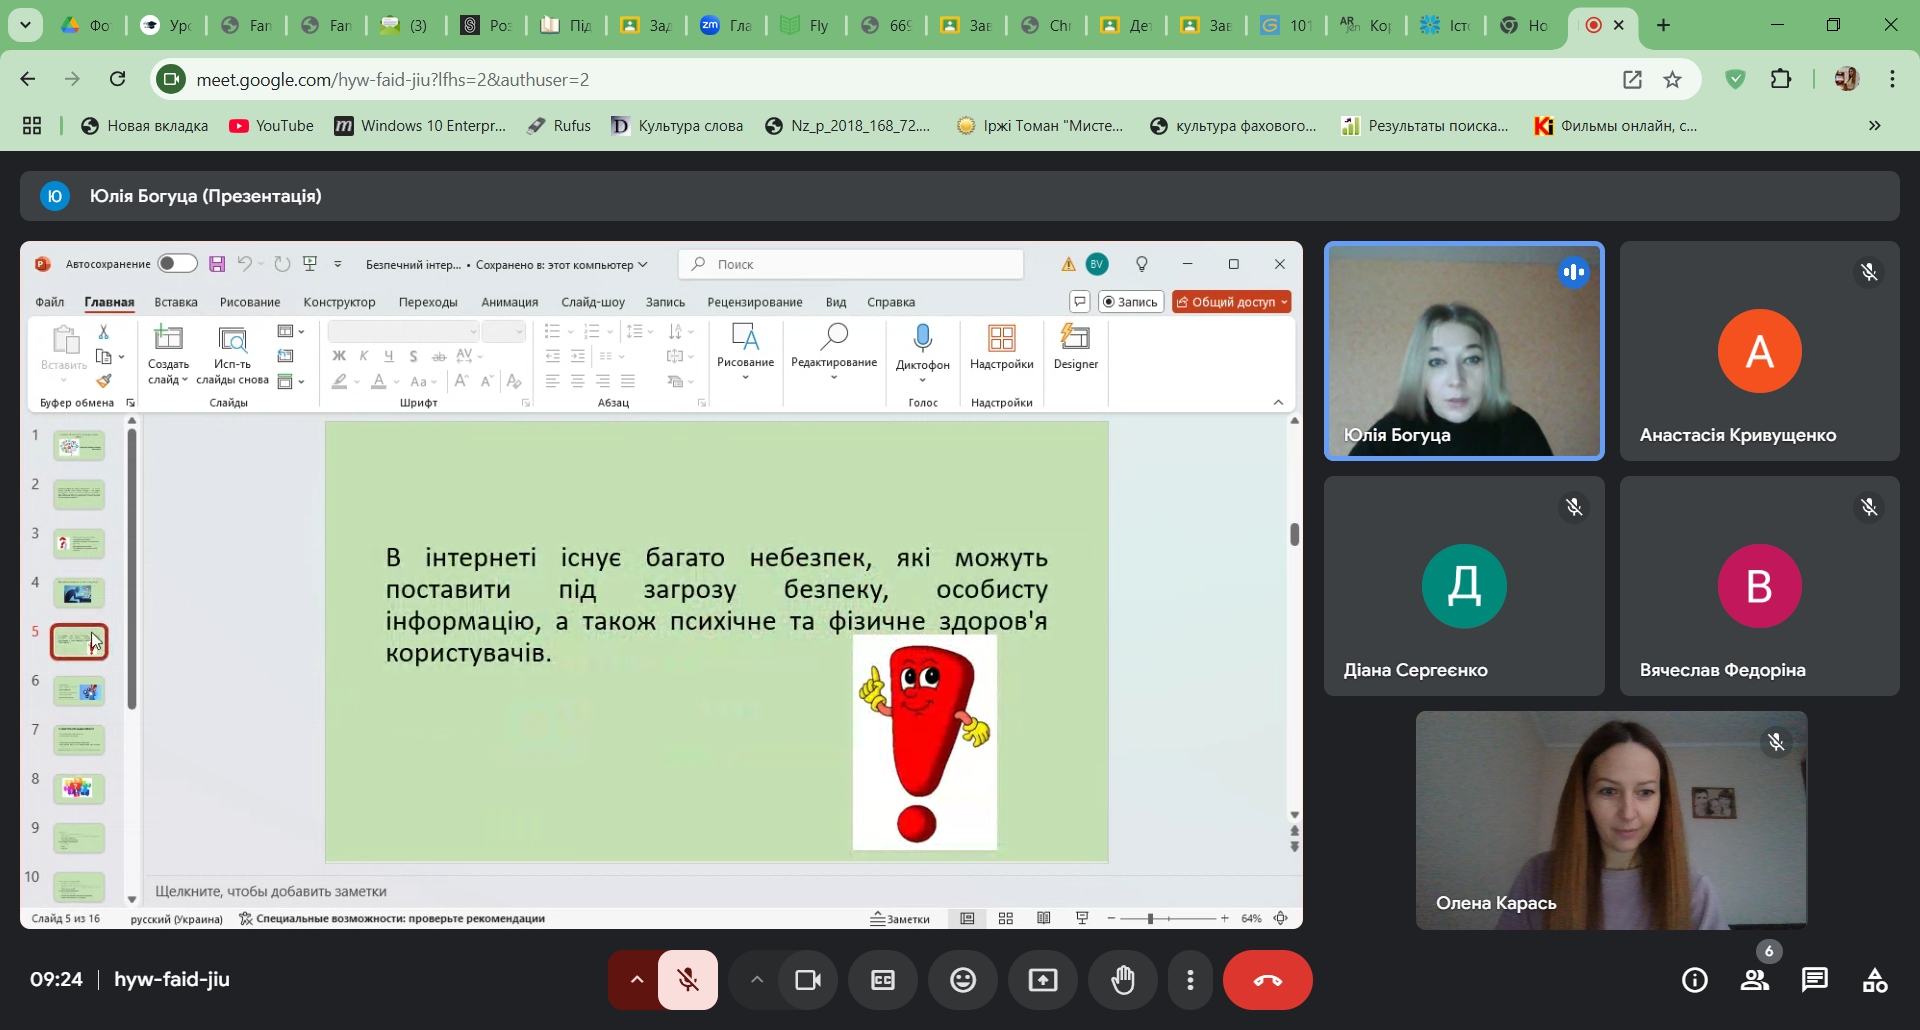Turn on the camera
Viewport: 1920px width, 1030px height.
[807, 980]
